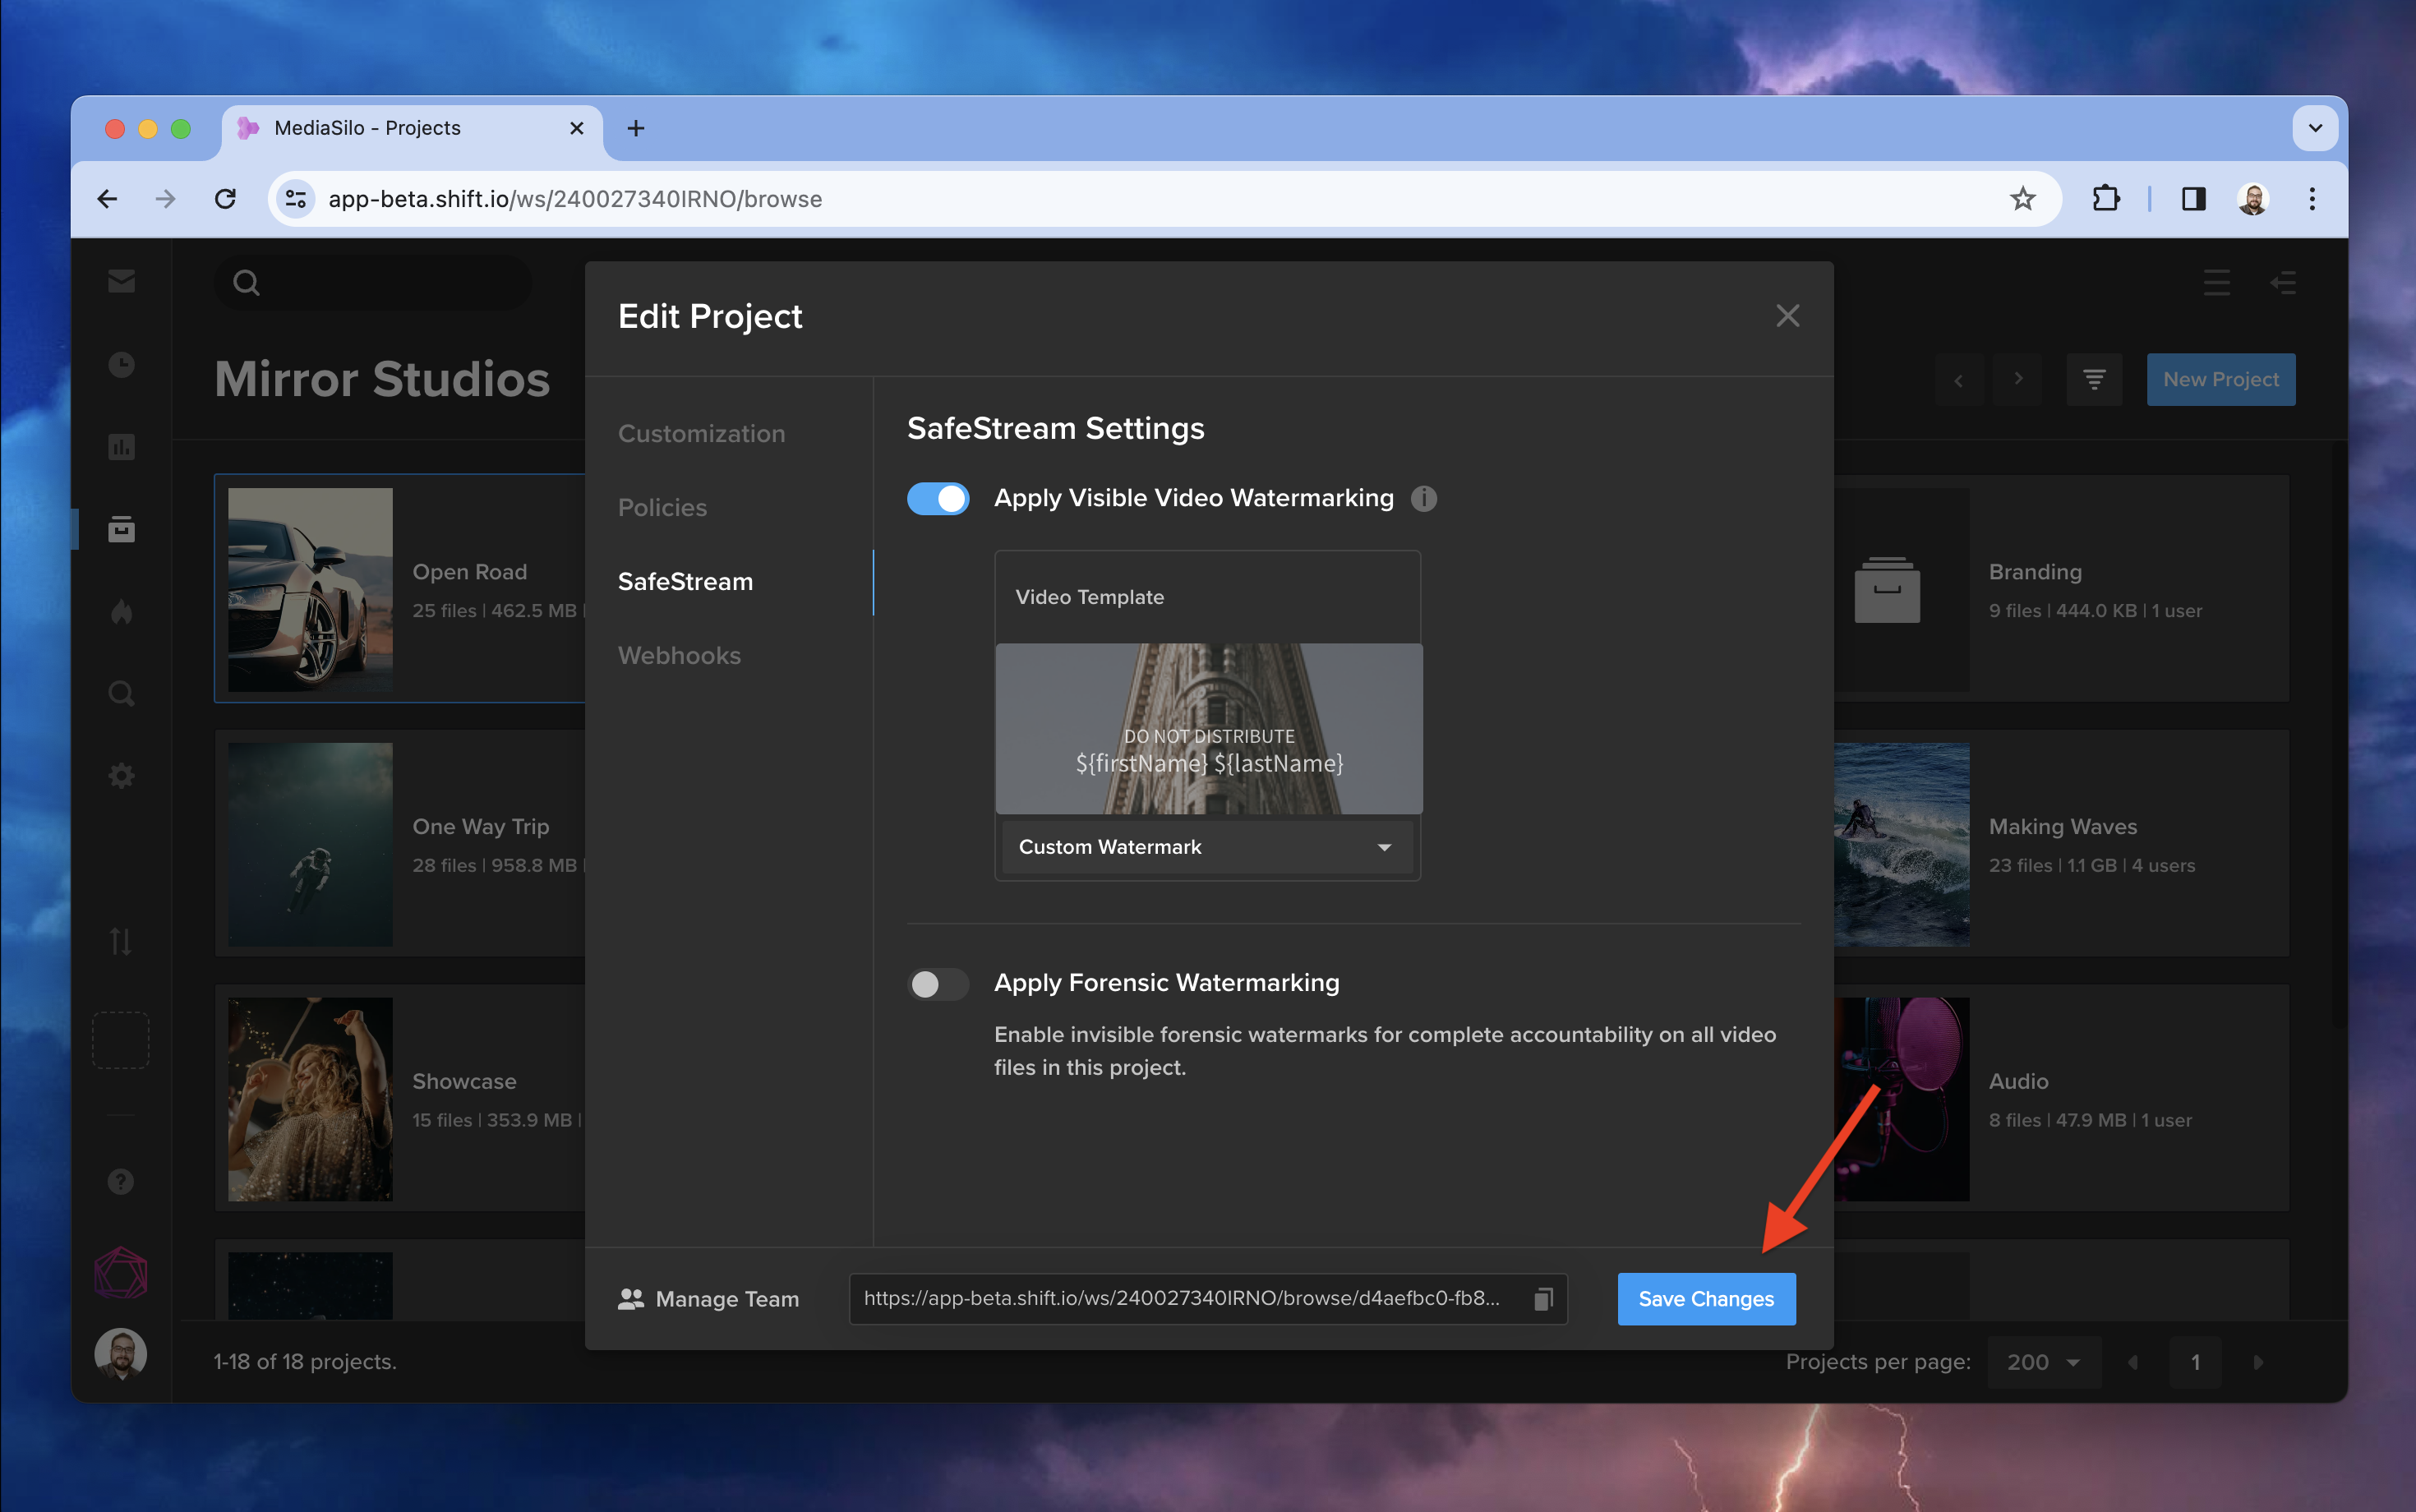This screenshot has height=1512, width=2416.
Task: Open the sidebar search magnifier icon
Action: (121, 693)
